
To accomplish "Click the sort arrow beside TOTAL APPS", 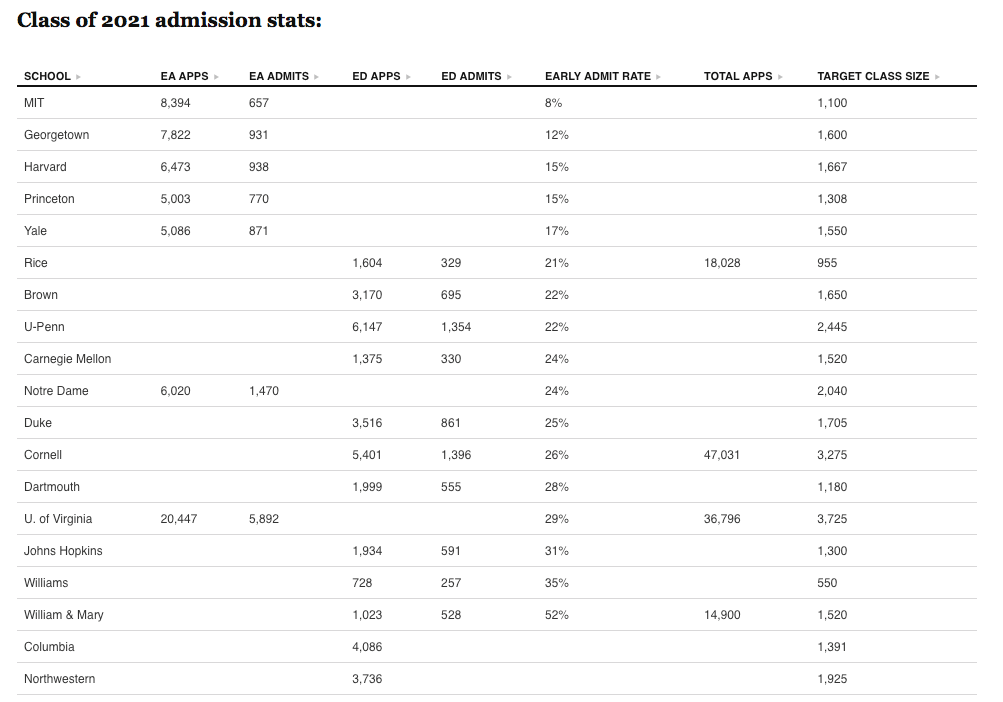I will click(x=780, y=77).
